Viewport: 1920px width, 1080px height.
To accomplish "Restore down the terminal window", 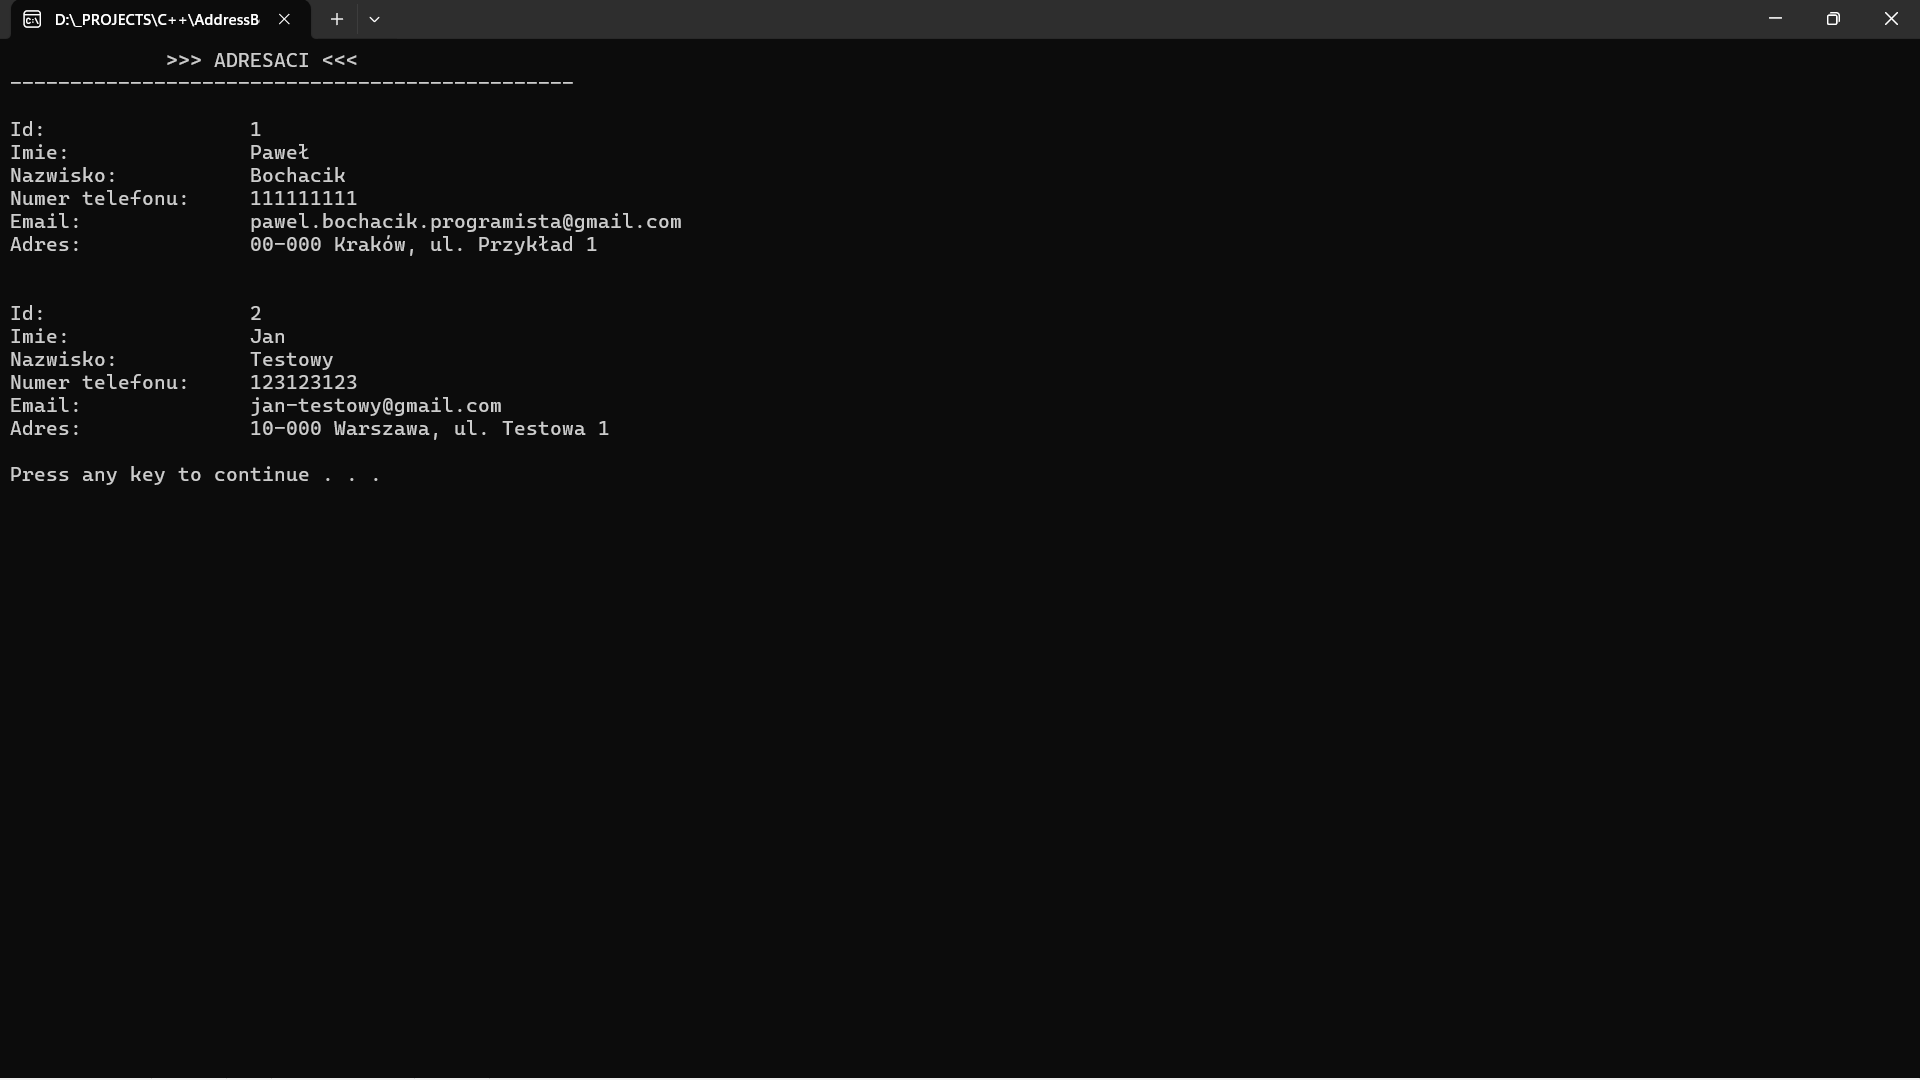I will 1833,19.
